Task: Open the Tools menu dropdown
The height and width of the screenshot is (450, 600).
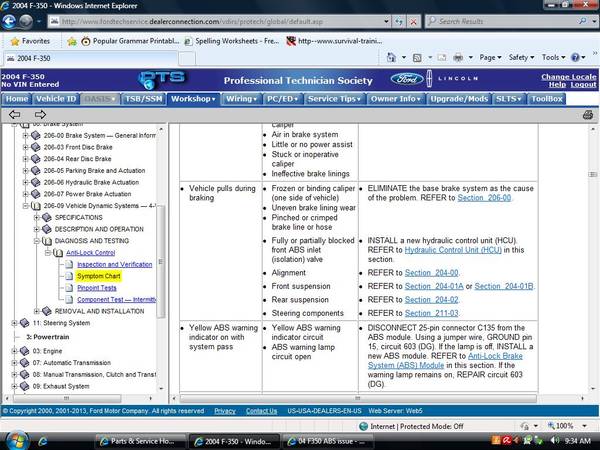Action: click(553, 58)
